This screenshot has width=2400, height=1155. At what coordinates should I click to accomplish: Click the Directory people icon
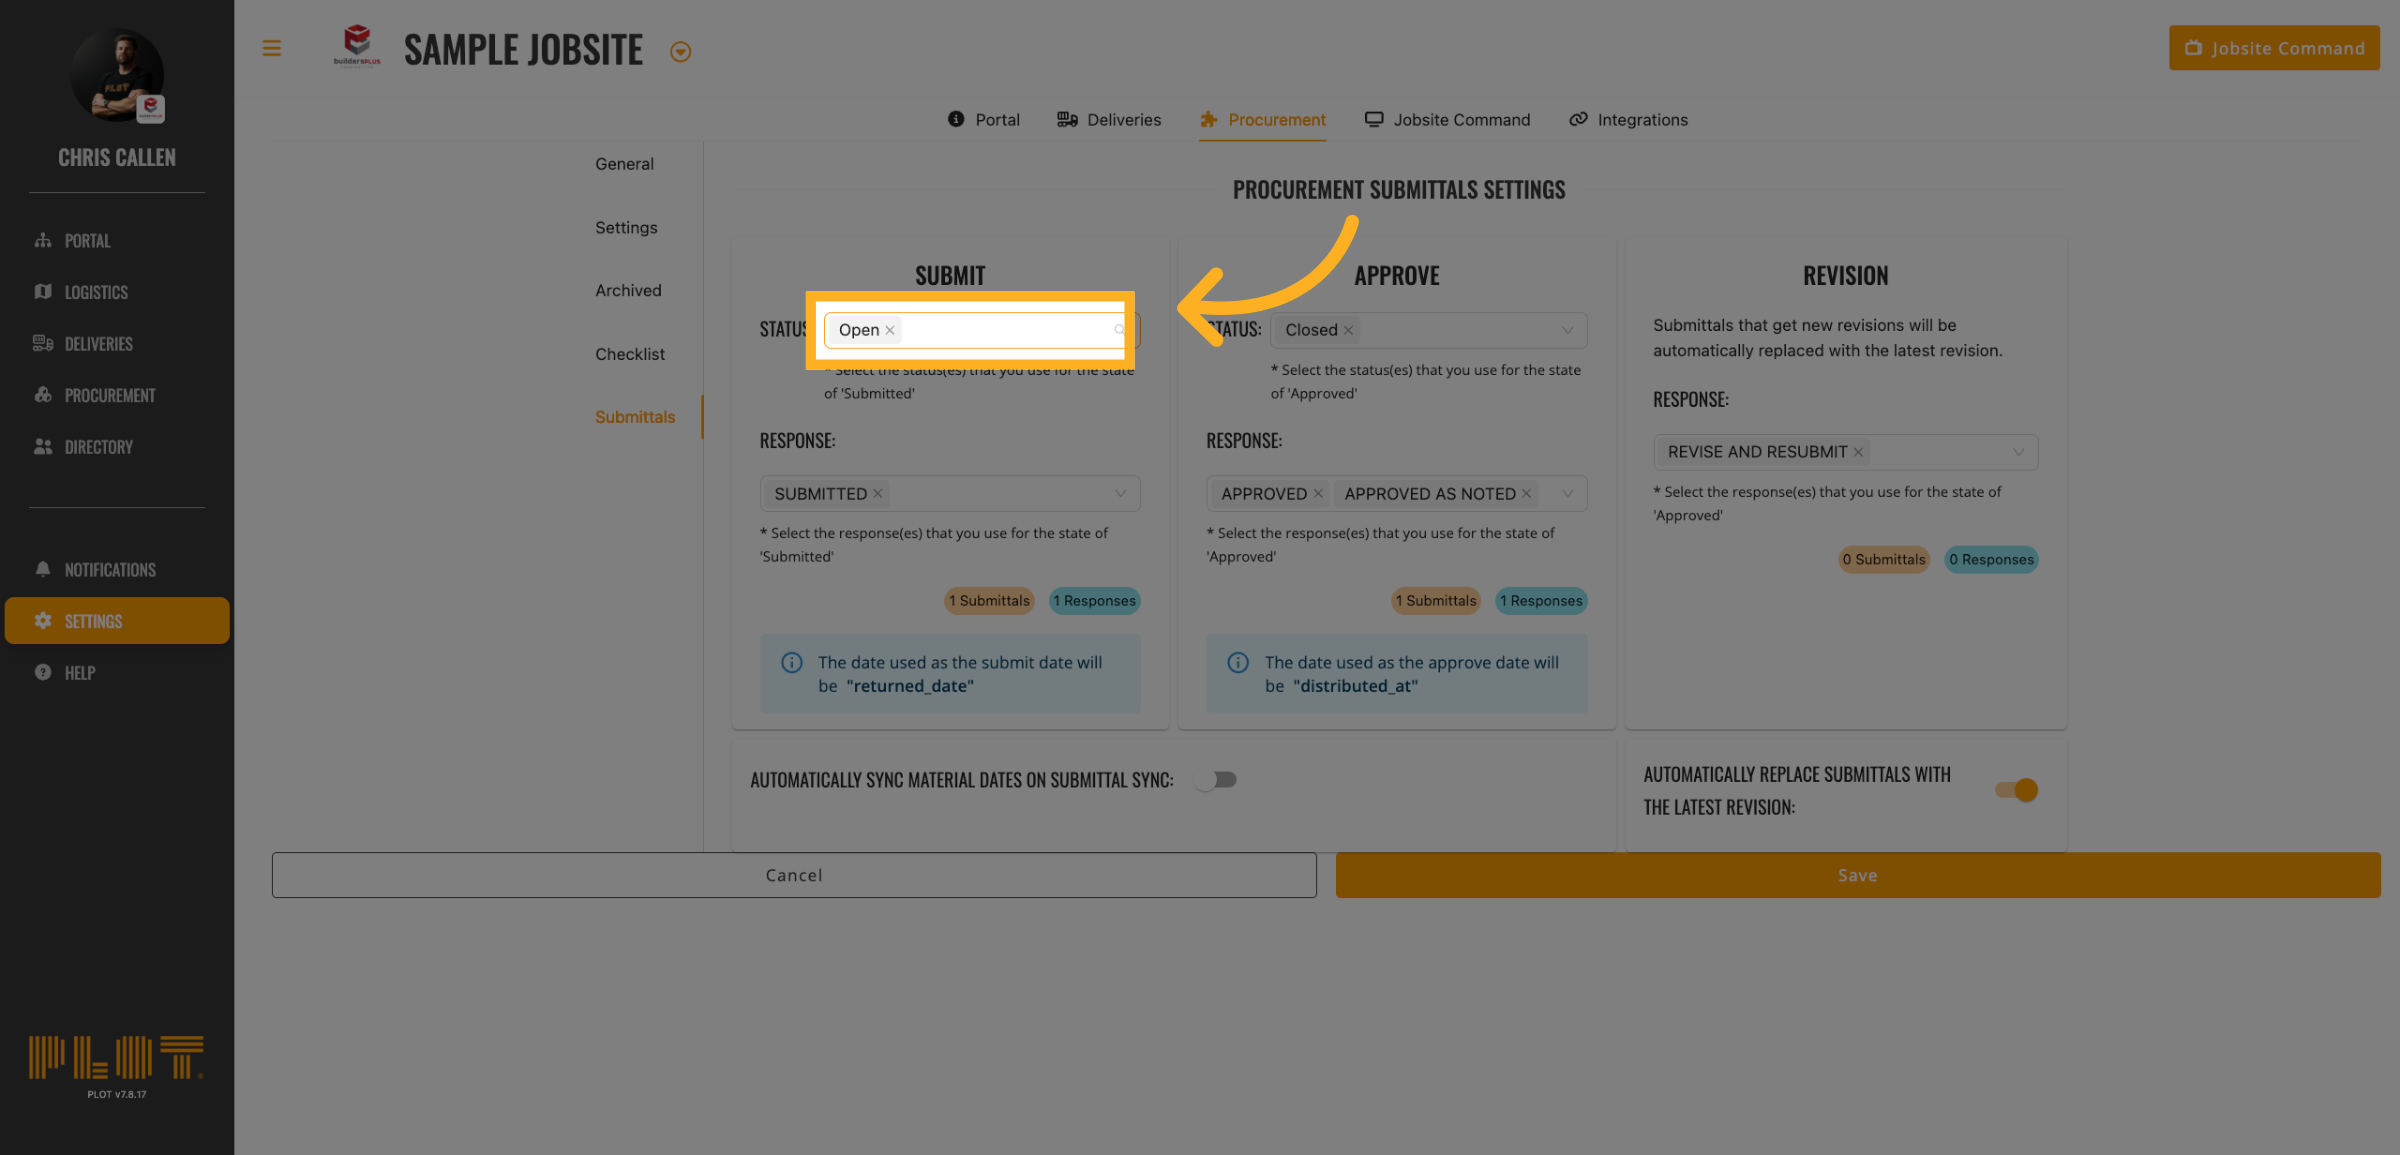[43, 446]
